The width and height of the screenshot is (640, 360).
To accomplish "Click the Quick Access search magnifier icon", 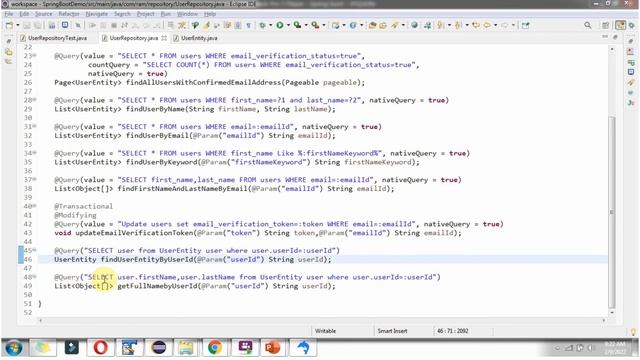I will coord(588,25).
